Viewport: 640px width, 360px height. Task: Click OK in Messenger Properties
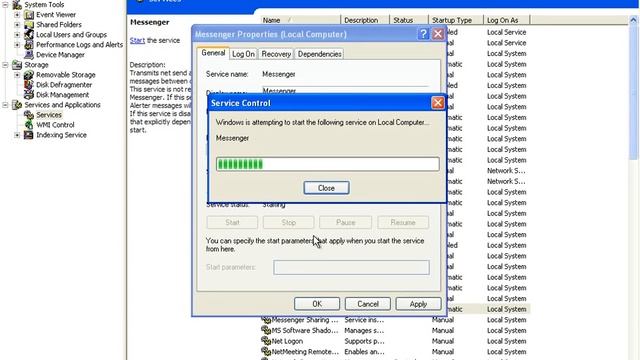click(317, 304)
